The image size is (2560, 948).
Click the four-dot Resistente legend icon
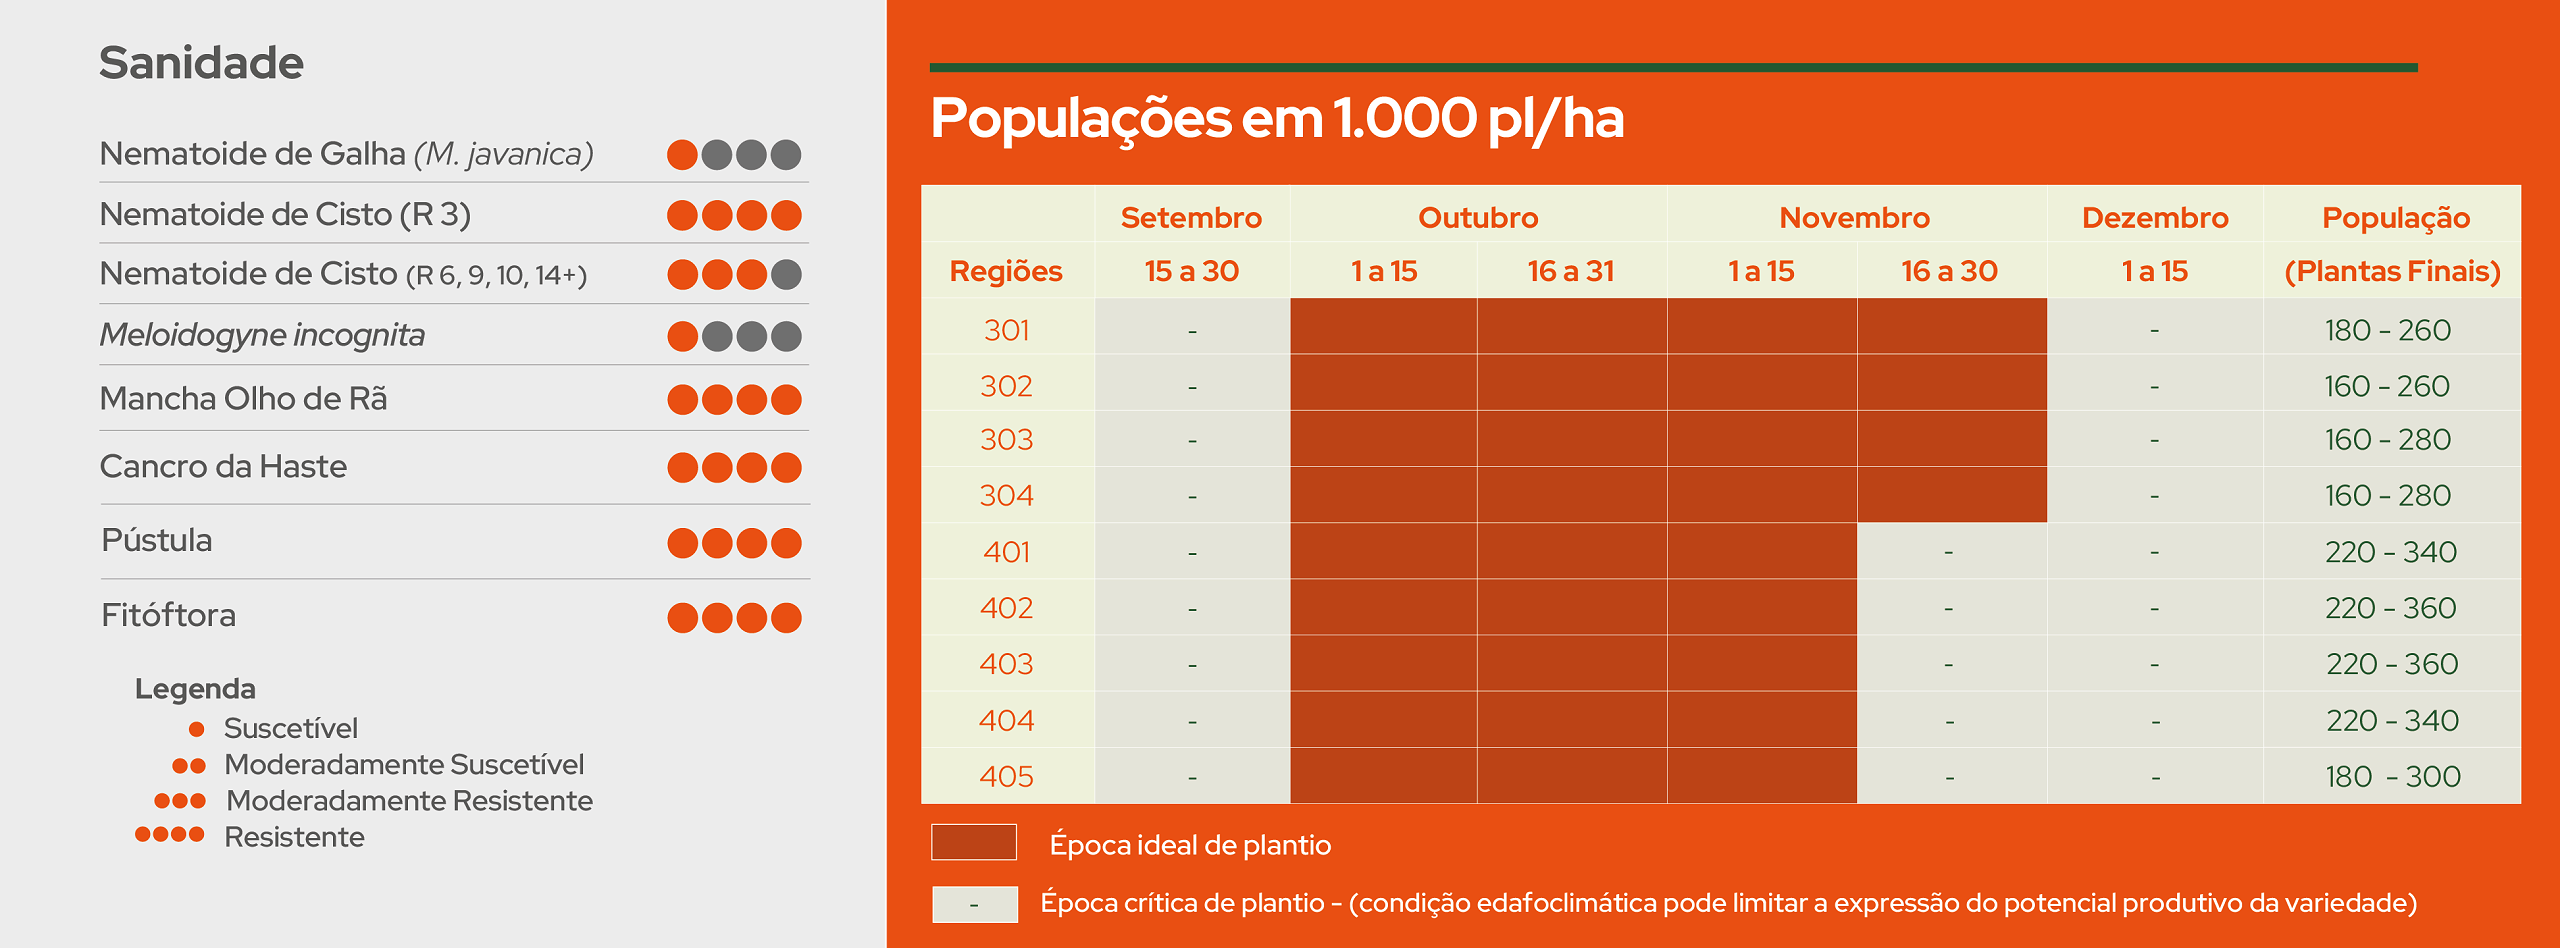170,835
